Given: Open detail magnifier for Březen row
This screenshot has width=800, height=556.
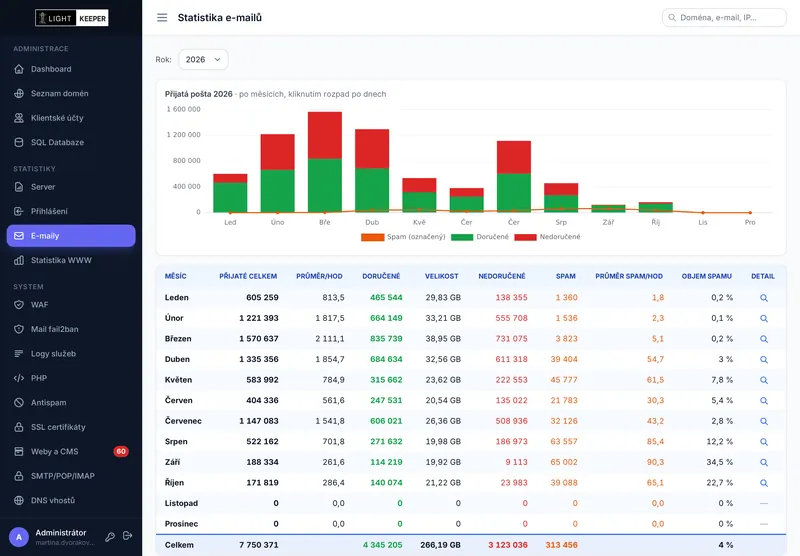Looking at the screenshot, I should click(764, 339).
